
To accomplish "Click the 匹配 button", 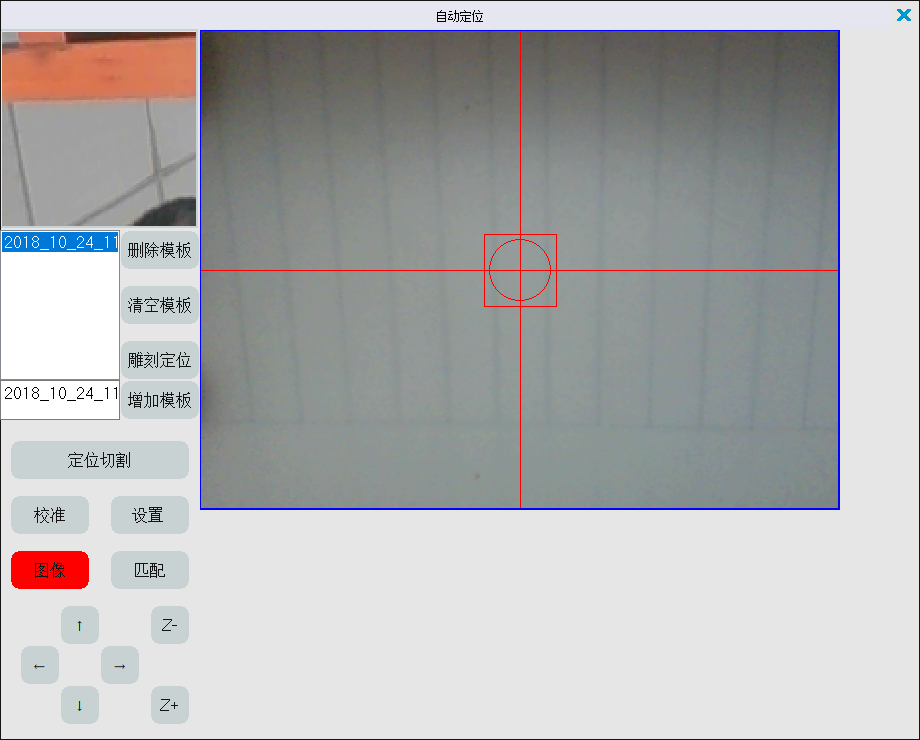I will [149, 570].
